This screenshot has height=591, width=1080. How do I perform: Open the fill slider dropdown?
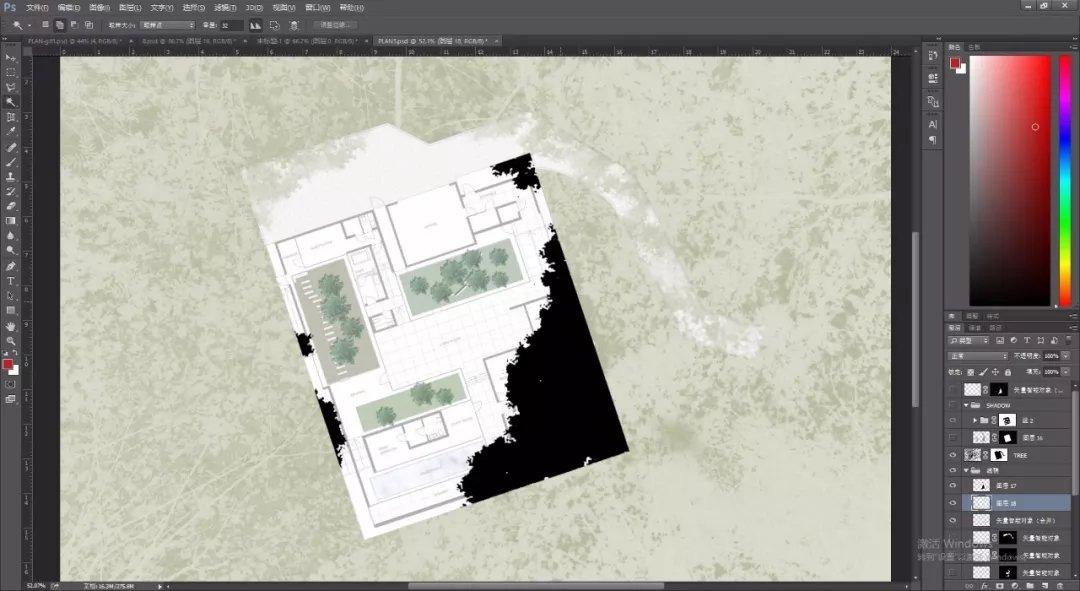coord(1066,372)
